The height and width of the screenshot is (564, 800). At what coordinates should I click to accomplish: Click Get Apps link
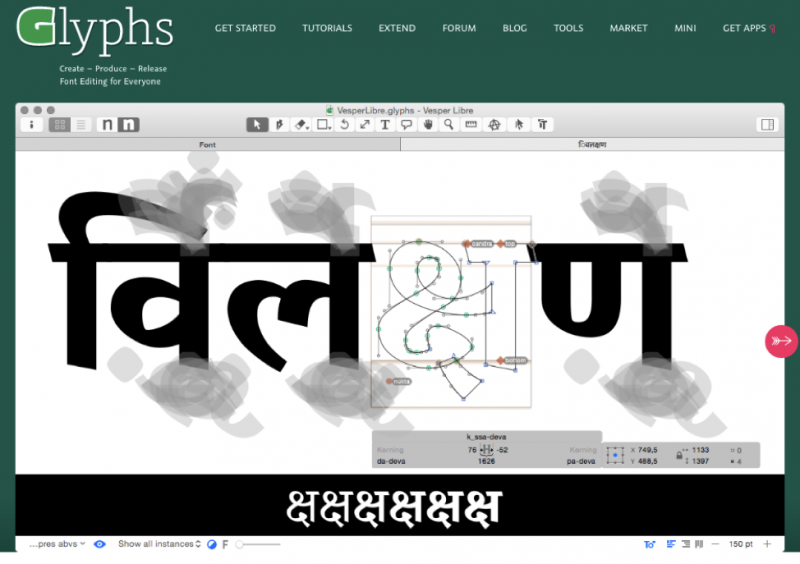tap(749, 28)
